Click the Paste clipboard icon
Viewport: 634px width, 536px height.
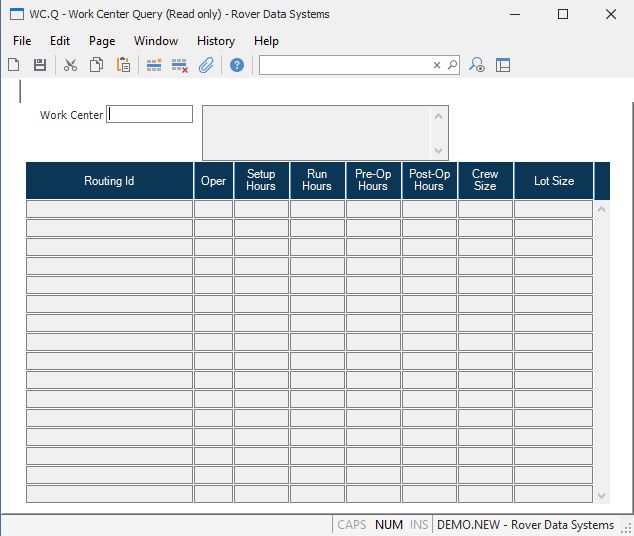pos(123,65)
